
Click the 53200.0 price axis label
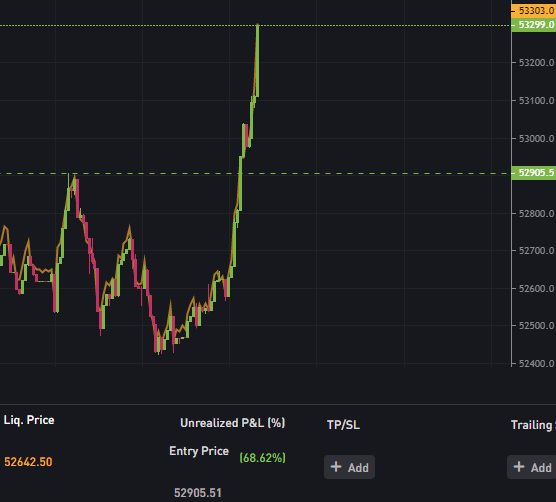coord(536,63)
